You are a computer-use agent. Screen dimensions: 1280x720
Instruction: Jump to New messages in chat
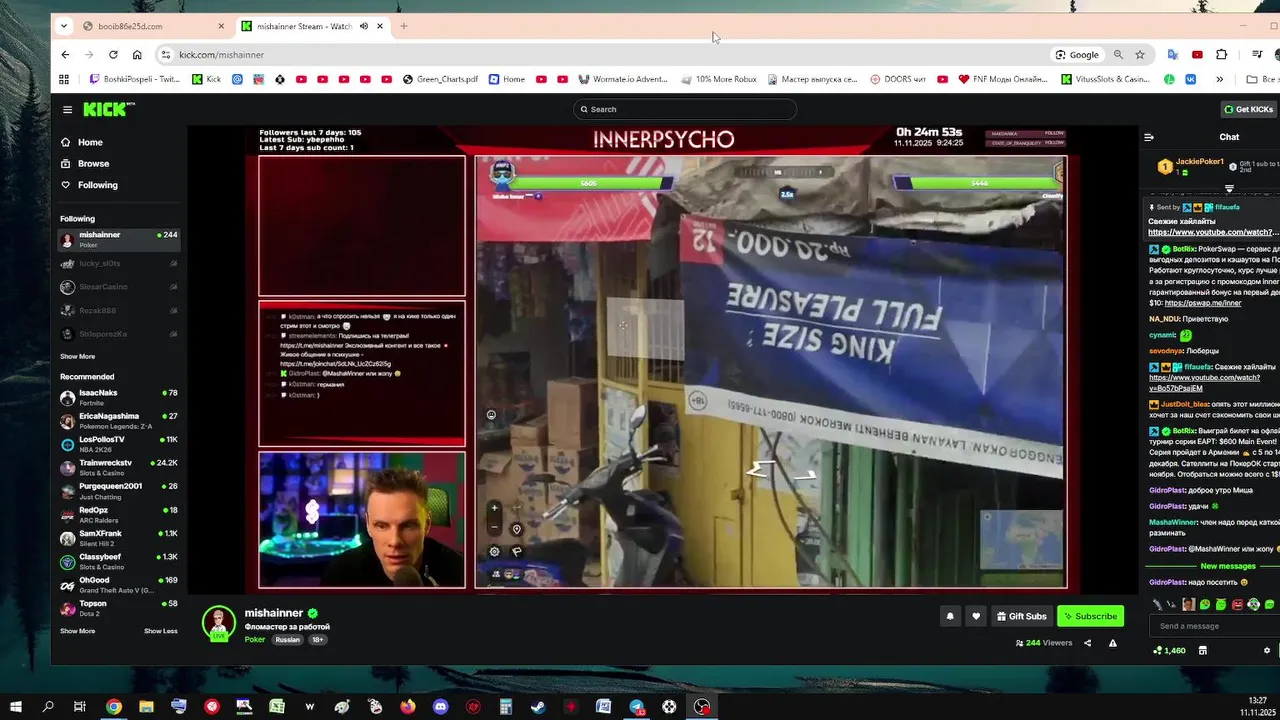[1228, 566]
